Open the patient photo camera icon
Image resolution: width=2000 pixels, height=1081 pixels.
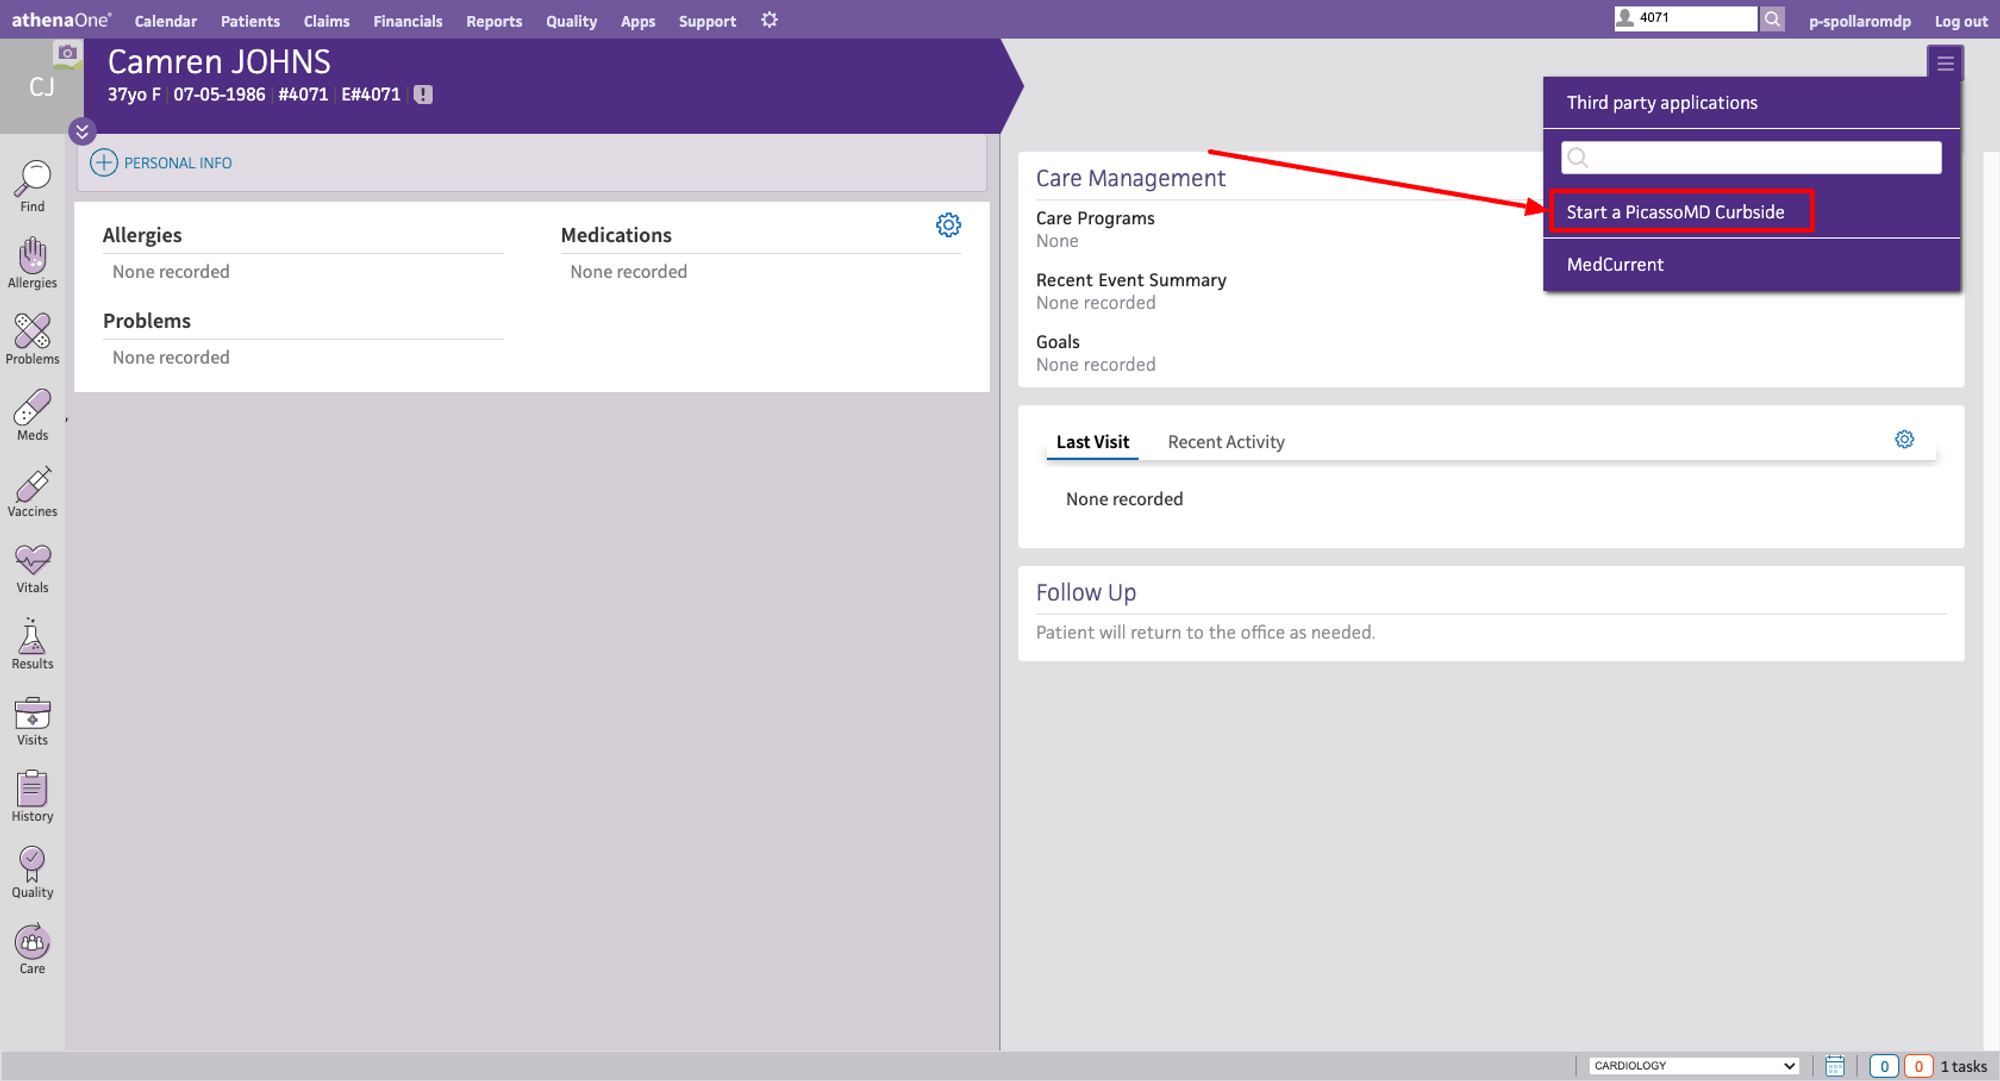[x=66, y=53]
